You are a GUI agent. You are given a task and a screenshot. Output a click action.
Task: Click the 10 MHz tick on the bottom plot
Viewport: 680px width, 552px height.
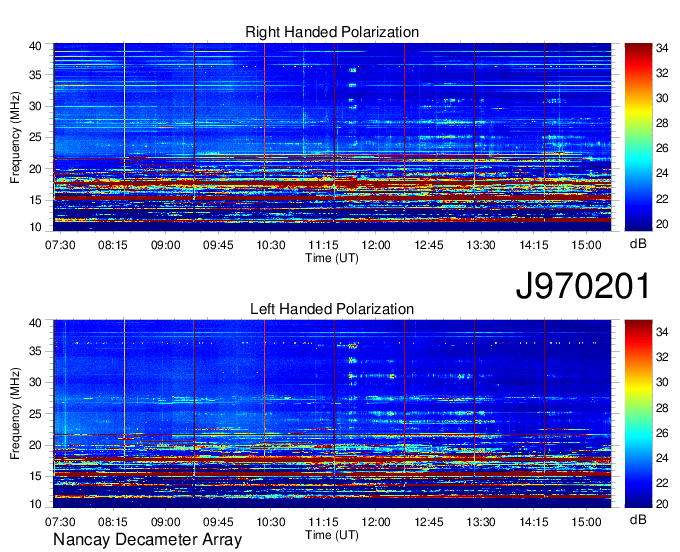tap(36, 504)
